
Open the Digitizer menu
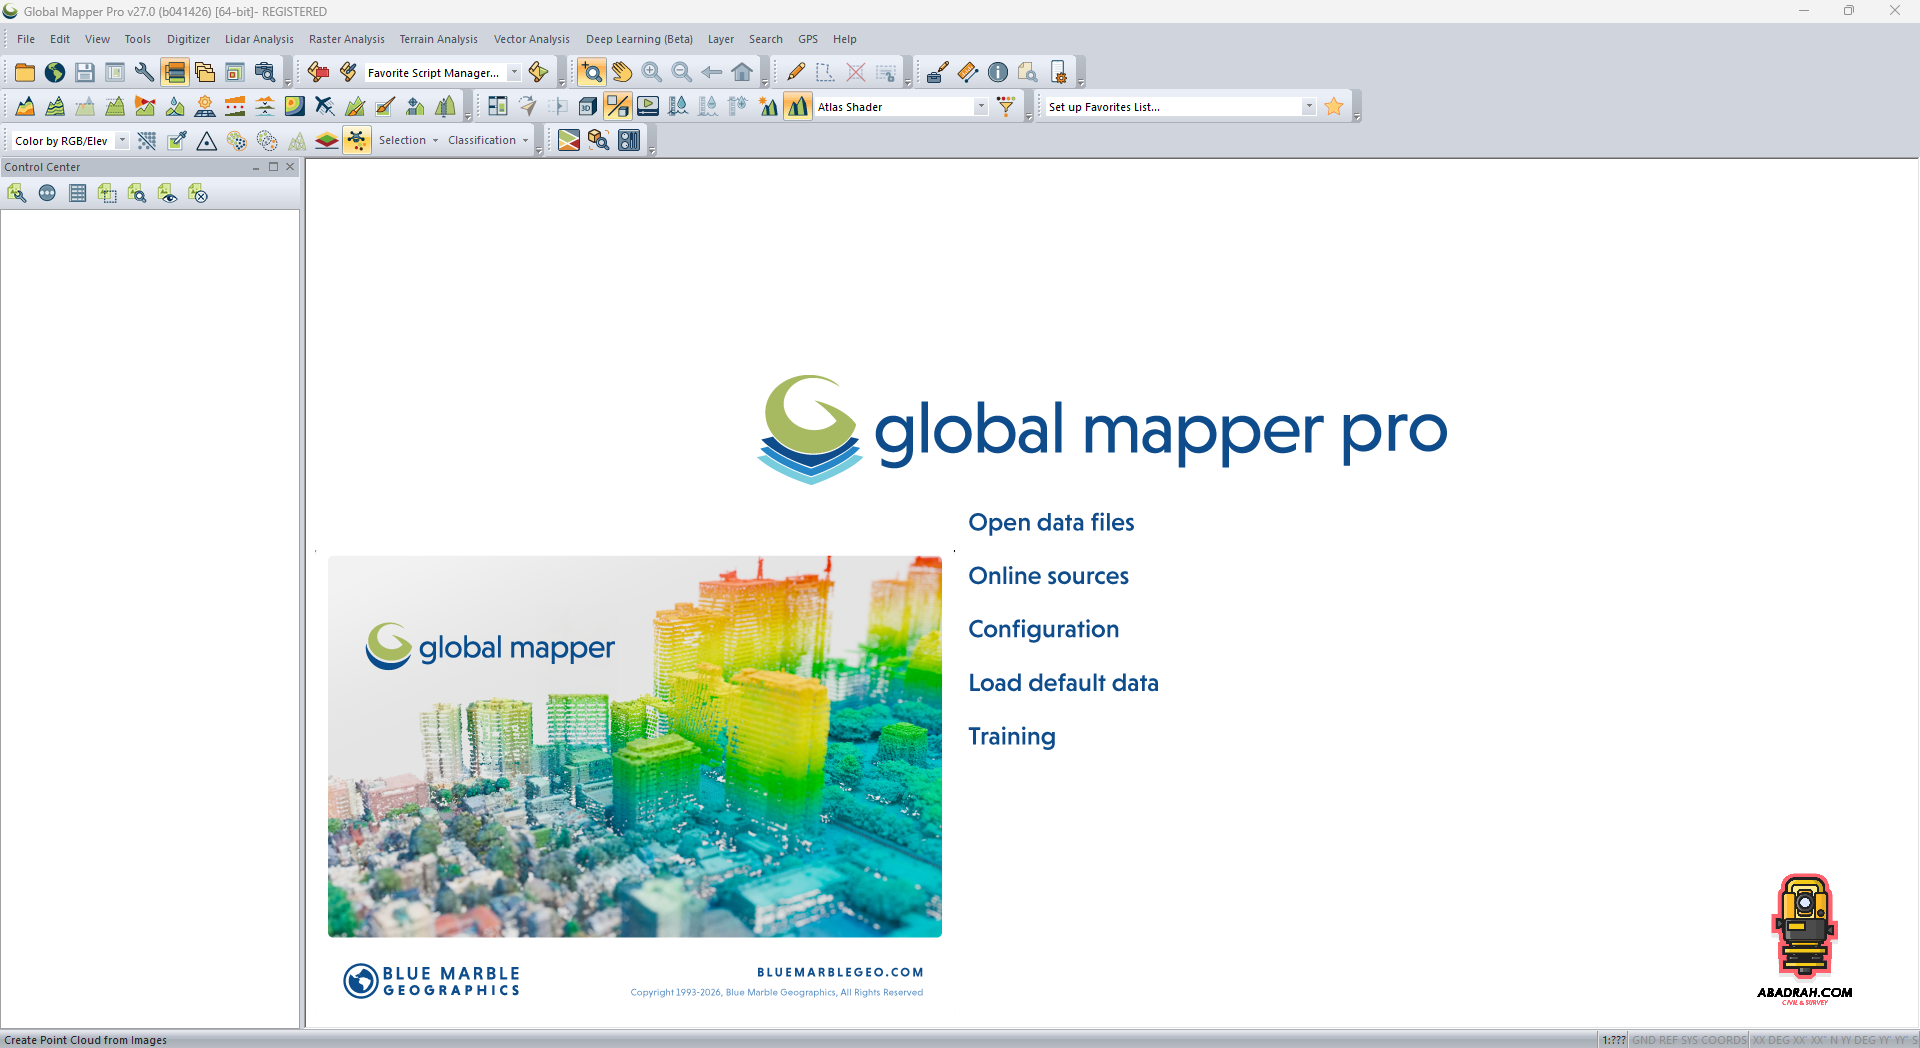tap(188, 39)
